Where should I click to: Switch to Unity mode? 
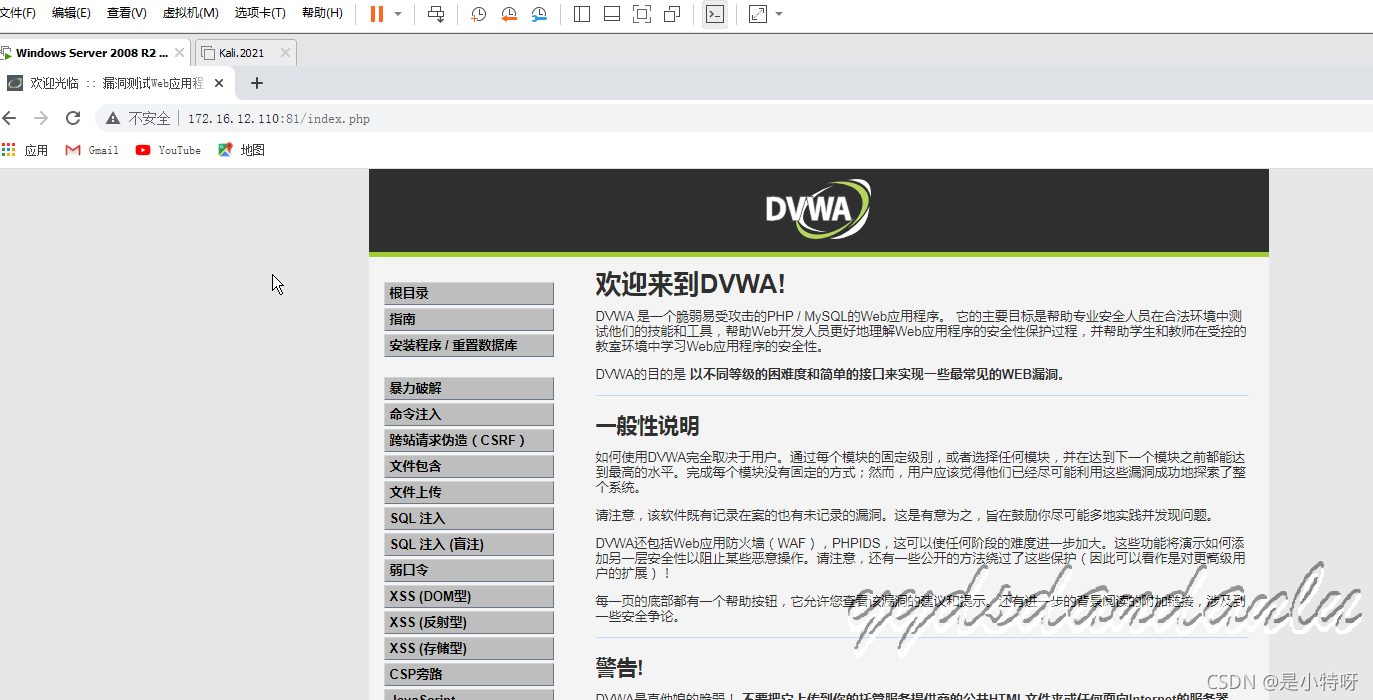click(672, 14)
